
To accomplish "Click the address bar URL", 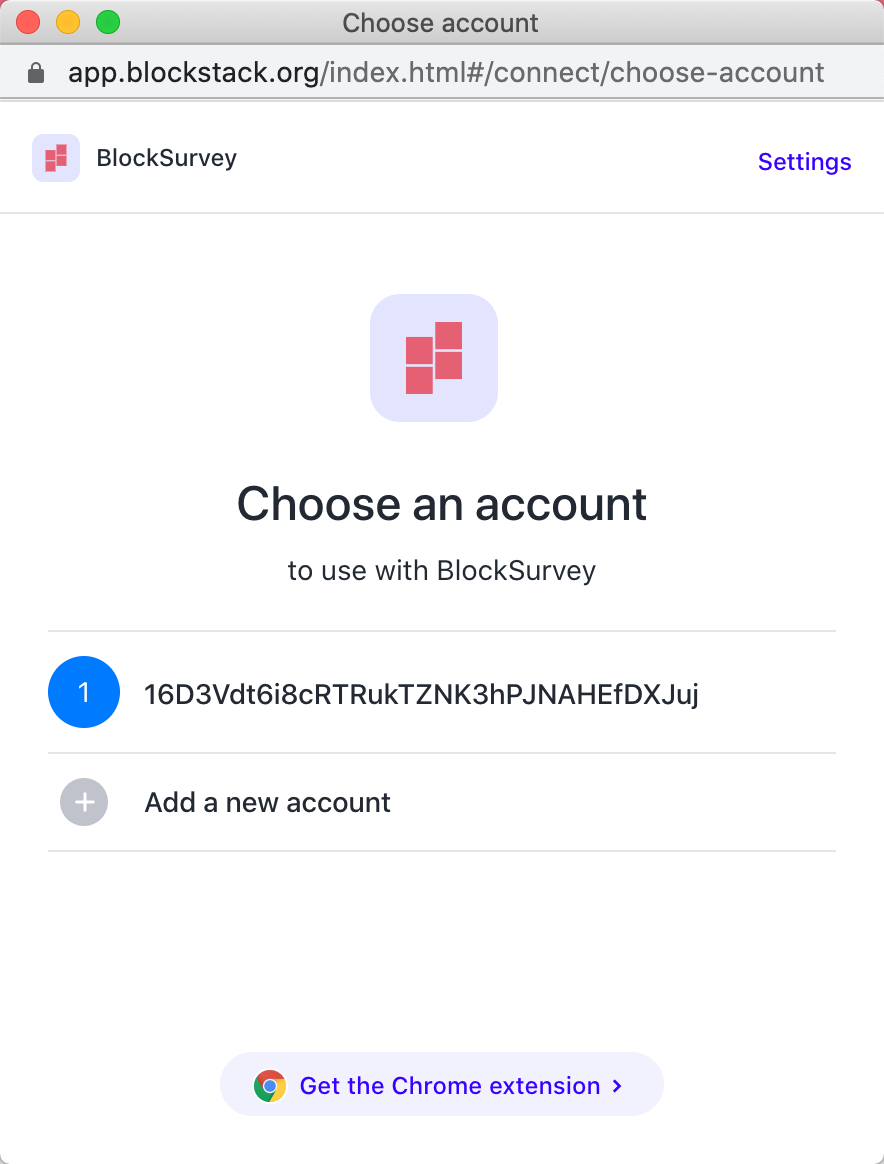I will 444,71.
